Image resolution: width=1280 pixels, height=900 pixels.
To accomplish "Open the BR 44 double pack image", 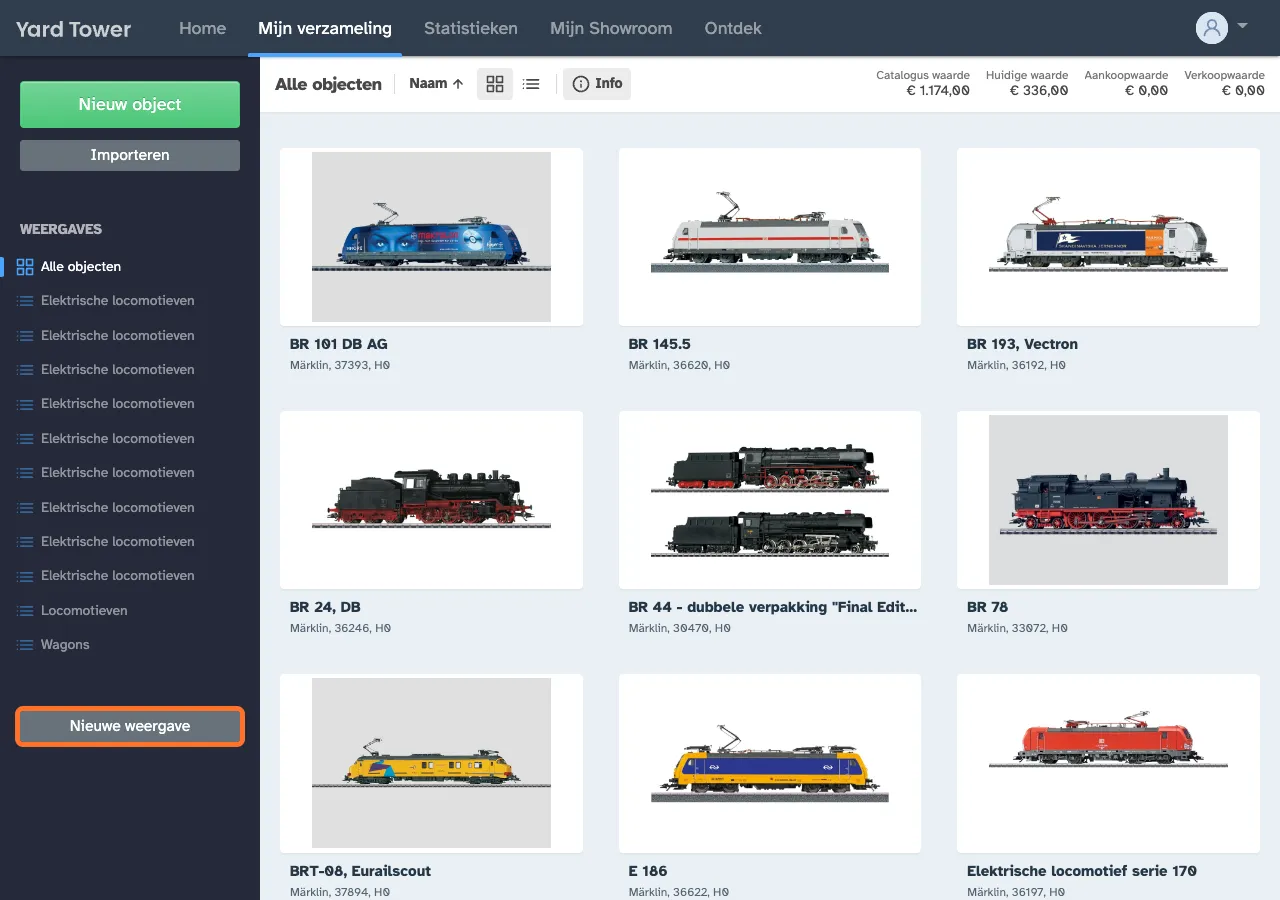I will pos(770,500).
